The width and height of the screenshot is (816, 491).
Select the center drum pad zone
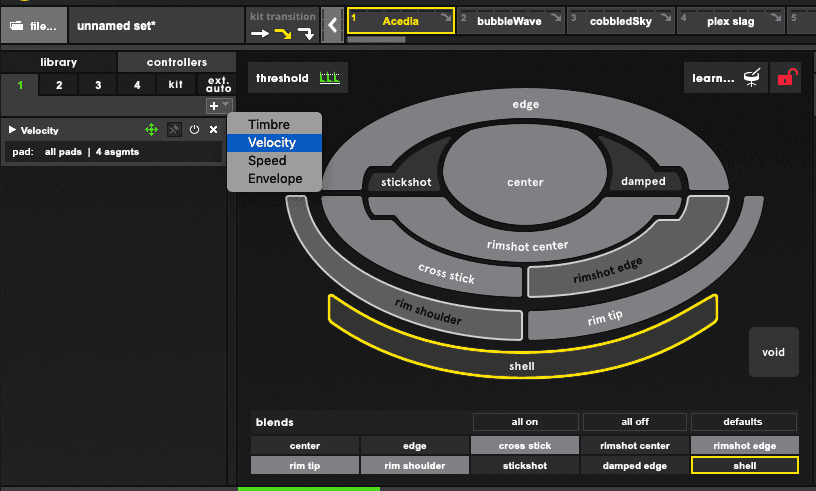click(525, 182)
